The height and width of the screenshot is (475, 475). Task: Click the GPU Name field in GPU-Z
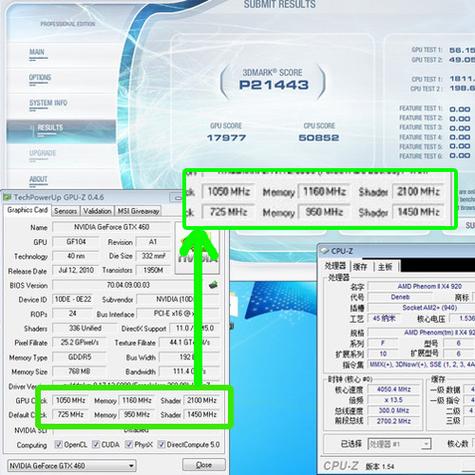(x=111, y=227)
